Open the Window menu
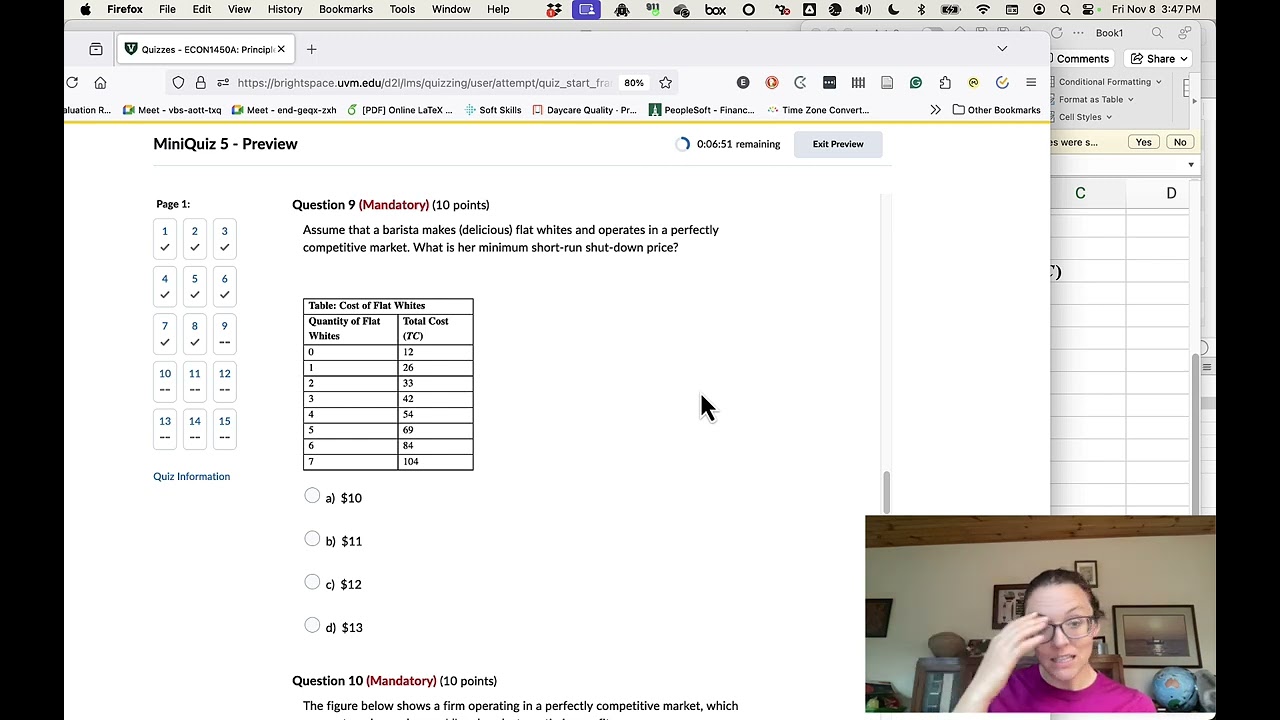The height and width of the screenshot is (720, 1280). point(451,9)
